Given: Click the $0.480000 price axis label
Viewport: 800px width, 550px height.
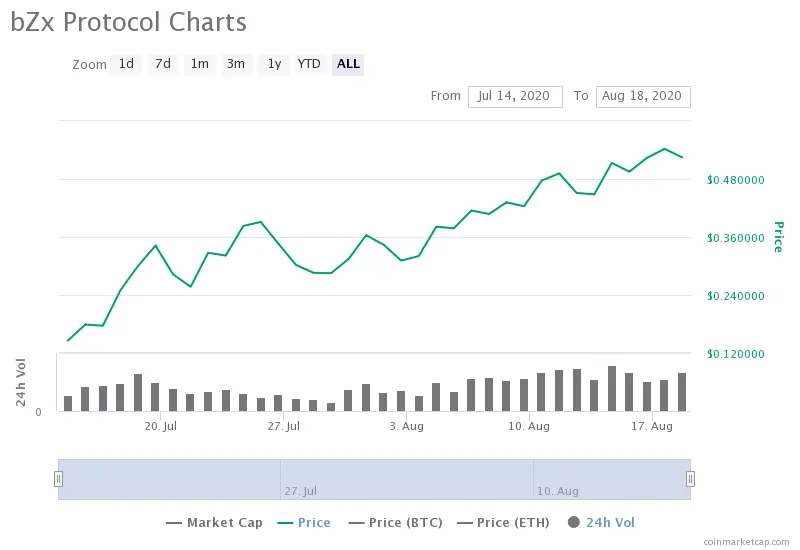Looking at the screenshot, I should (x=736, y=180).
